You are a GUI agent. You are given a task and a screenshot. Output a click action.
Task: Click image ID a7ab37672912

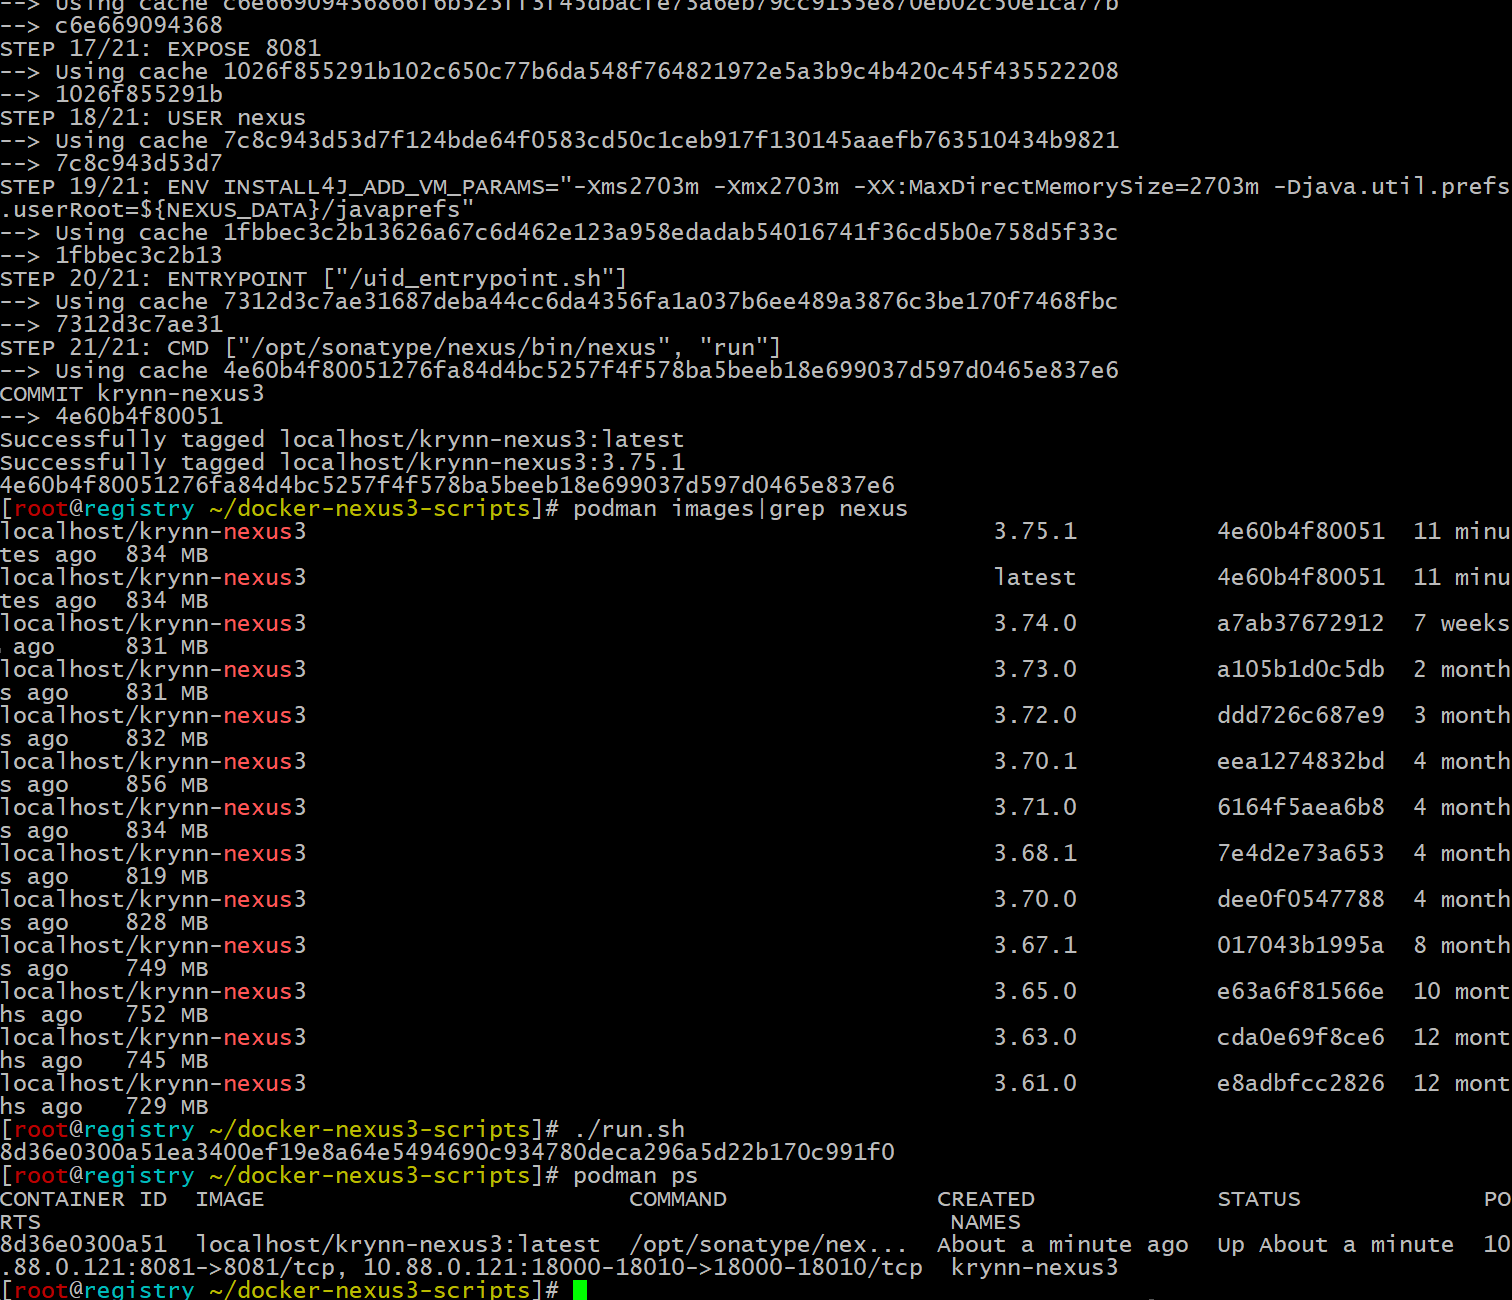point(1300,623)
